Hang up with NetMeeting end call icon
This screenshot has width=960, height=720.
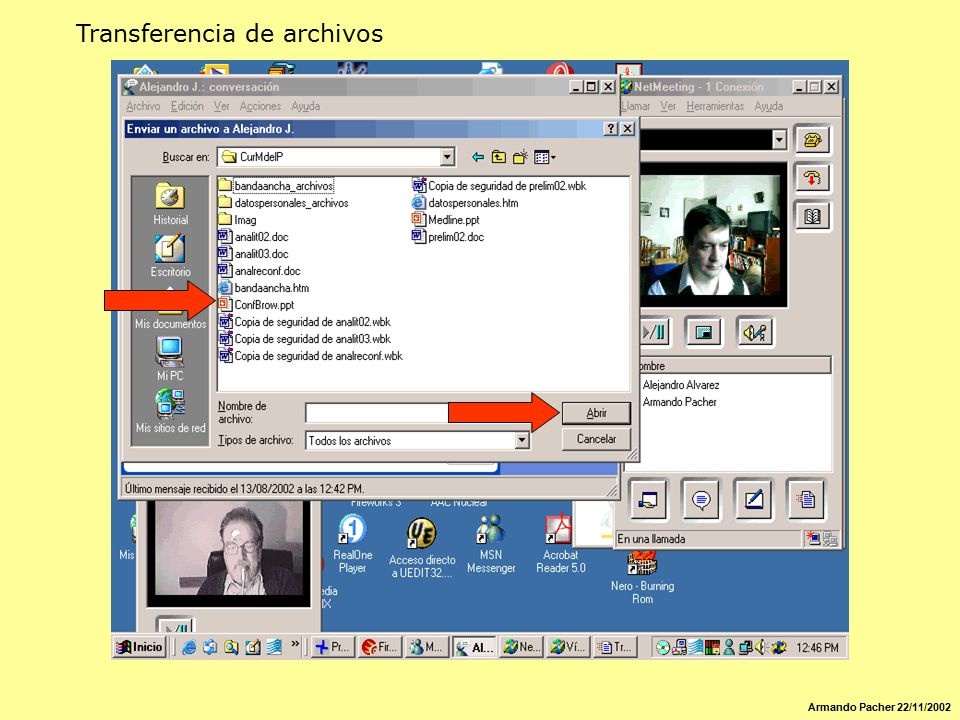tap(812, 179)
